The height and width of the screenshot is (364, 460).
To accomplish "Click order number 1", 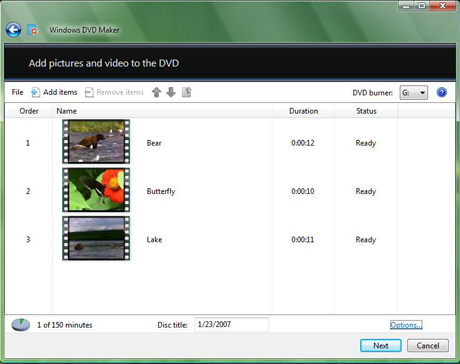I will (x=28, y=143).
